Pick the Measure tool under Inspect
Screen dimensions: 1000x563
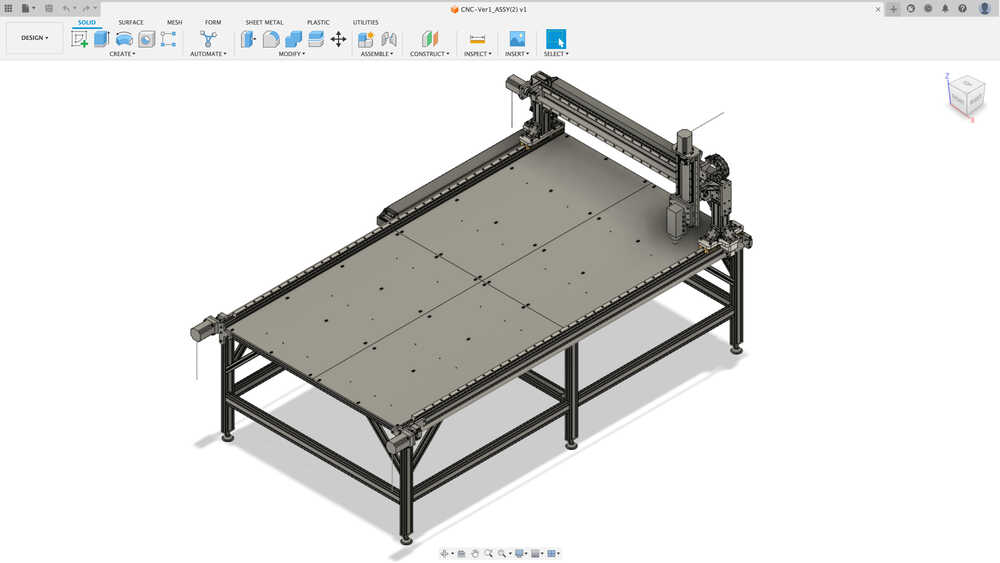pyautogui.click(x=477, y=39)
